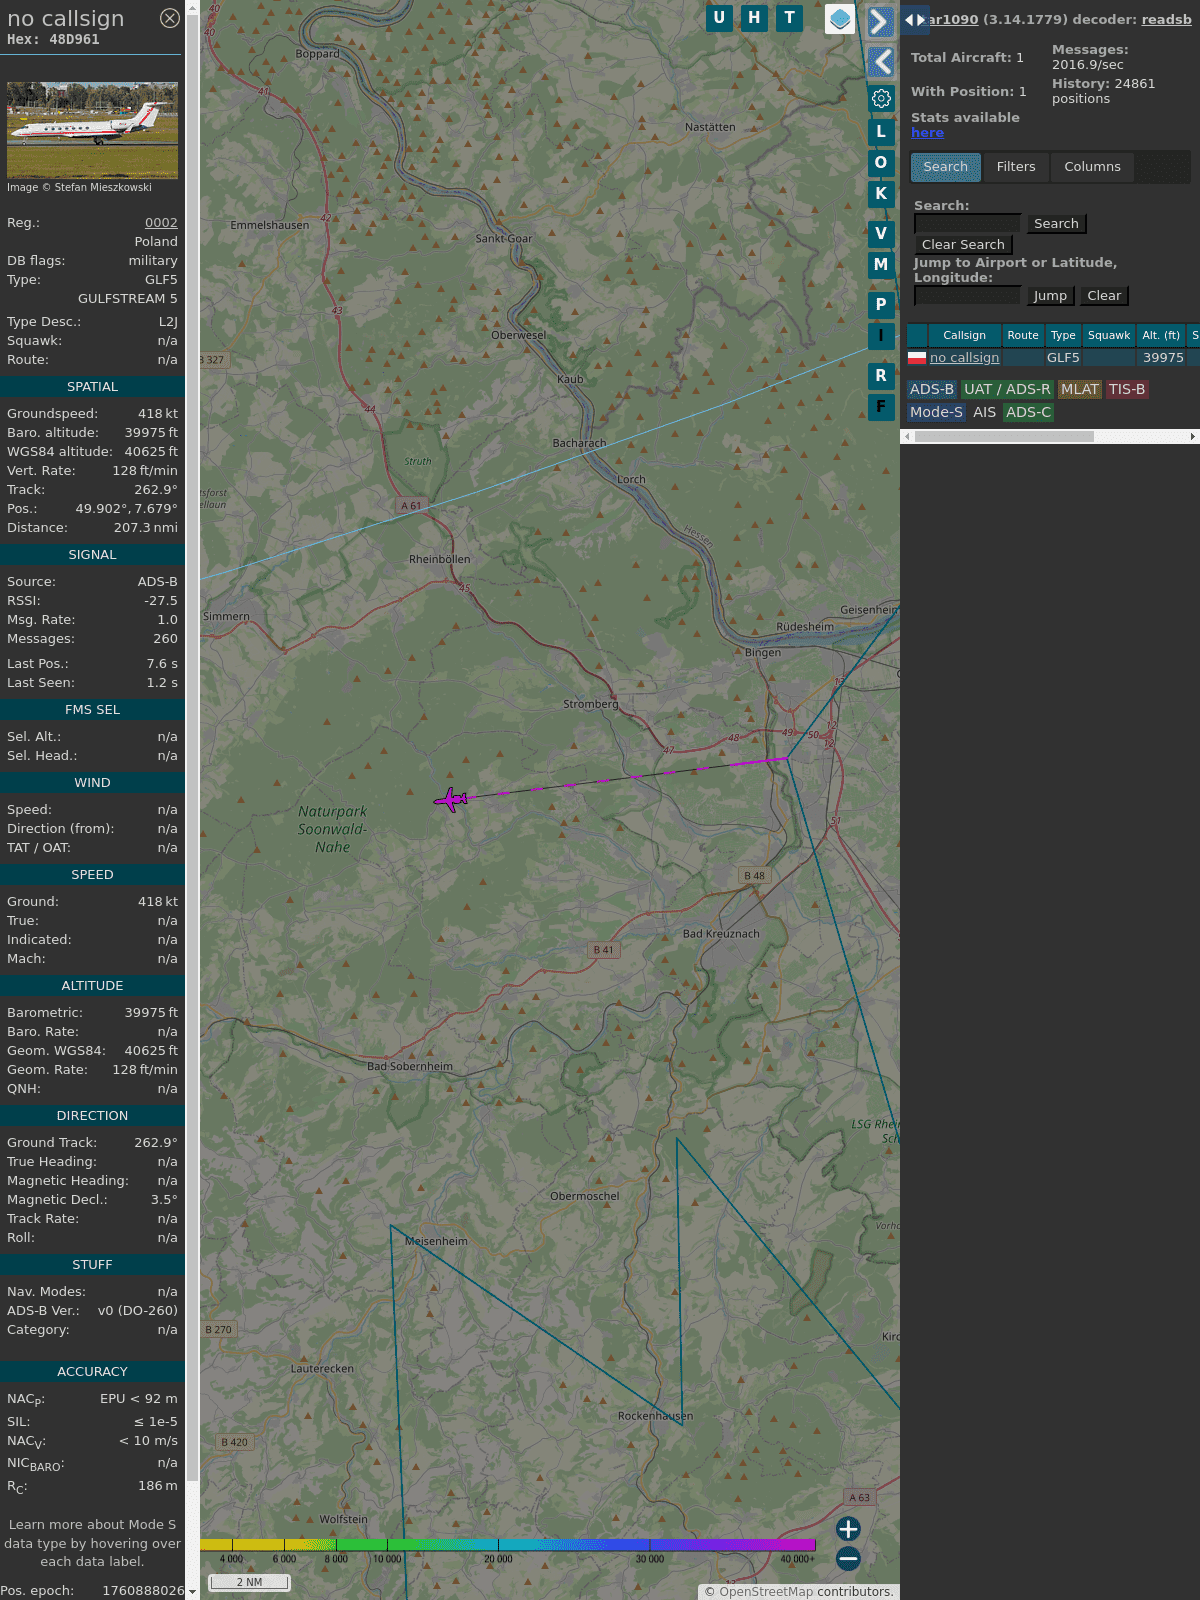Click the ADS-C legend label
This screenshot has height=1600, width=1200.
[x=1028, y=413]
